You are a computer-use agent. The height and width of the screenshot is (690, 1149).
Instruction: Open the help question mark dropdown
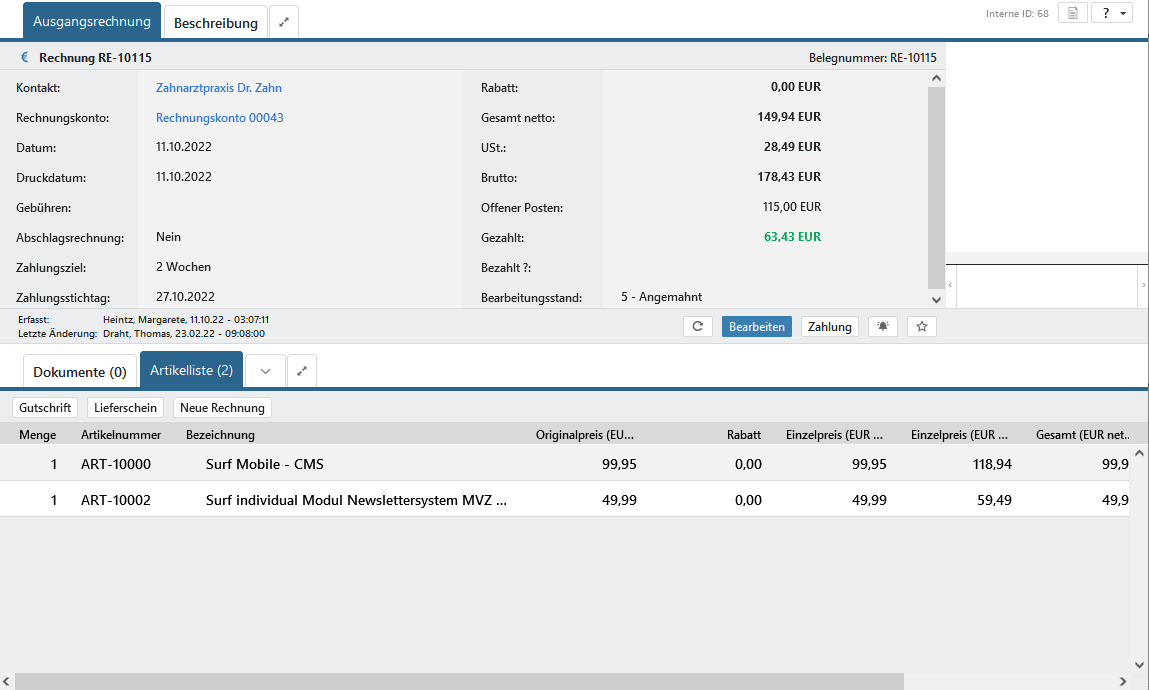pyautogui.click(x=1111, y=13)
